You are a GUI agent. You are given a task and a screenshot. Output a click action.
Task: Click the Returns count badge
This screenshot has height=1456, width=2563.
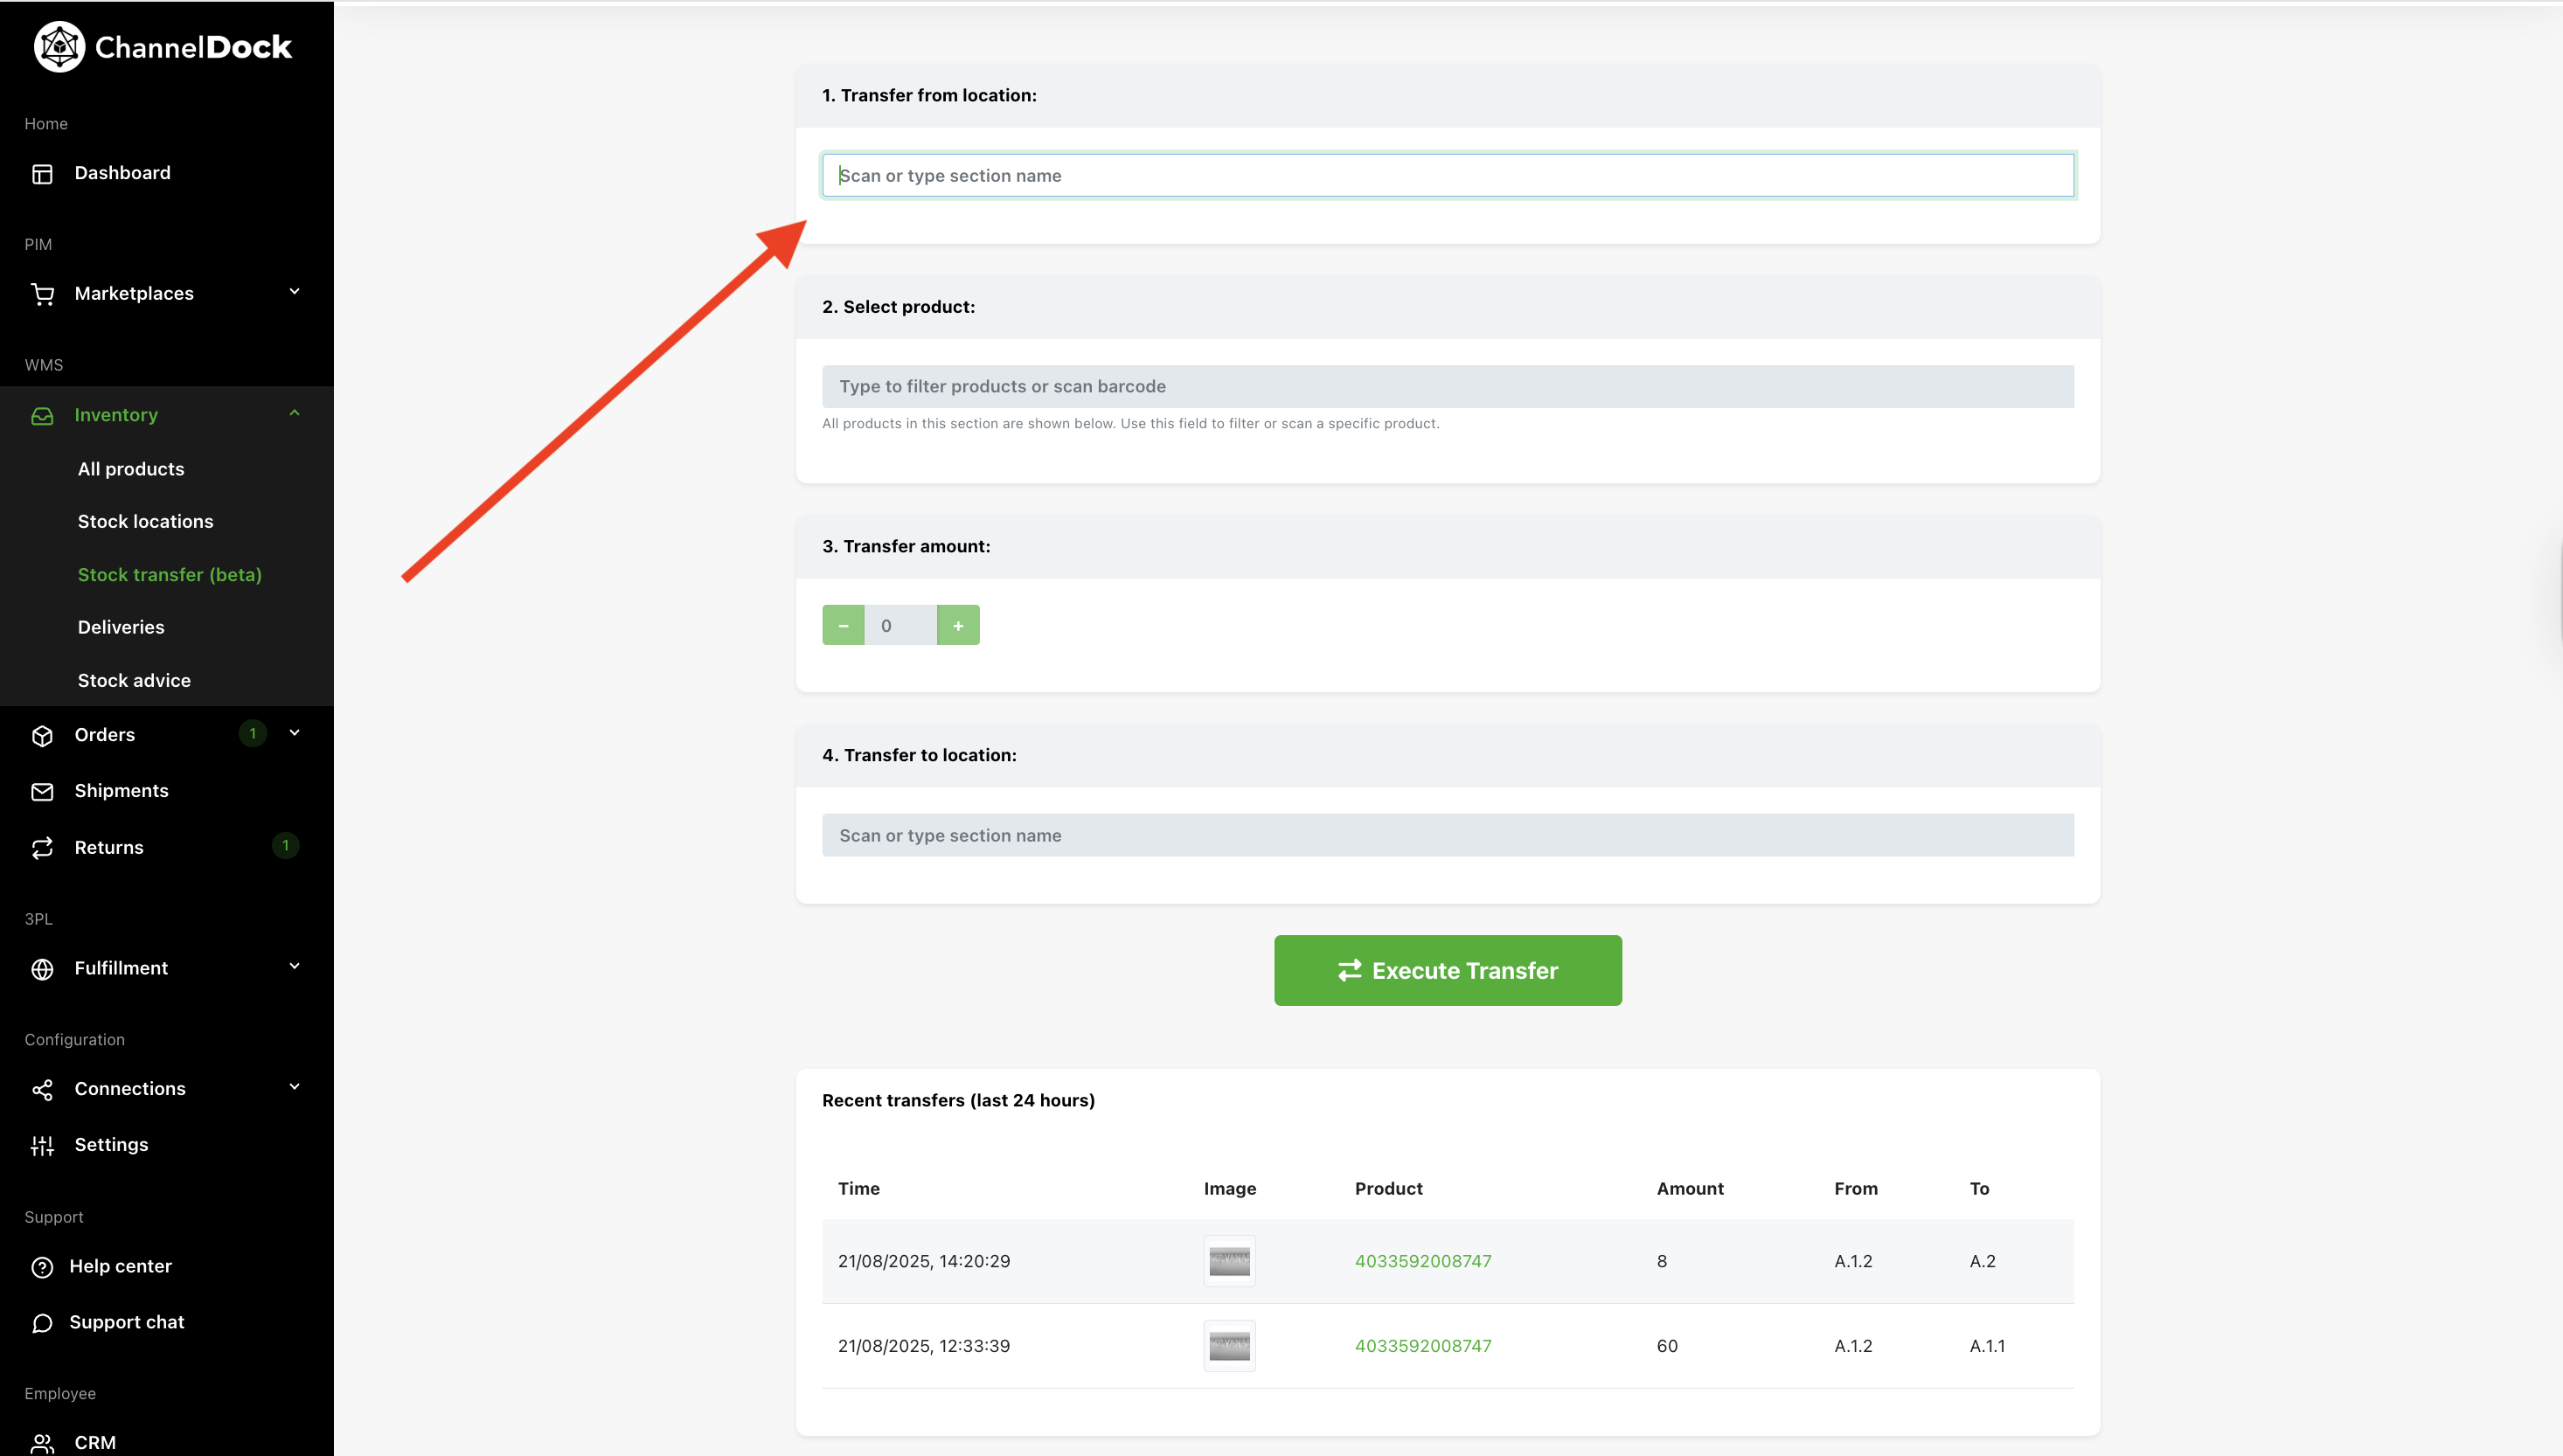(285, 846)
